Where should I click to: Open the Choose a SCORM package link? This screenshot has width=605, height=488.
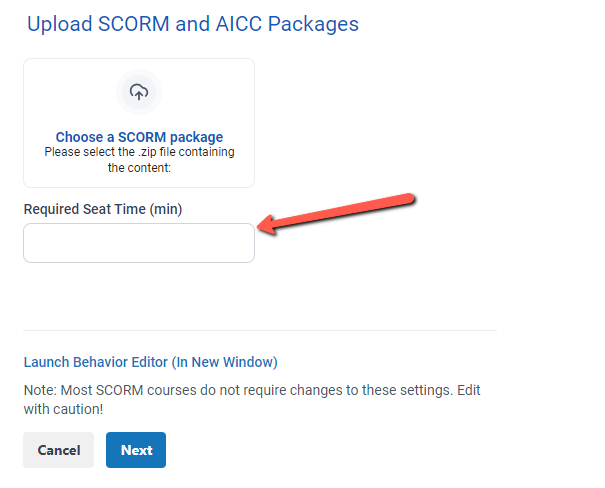point(139,137)
